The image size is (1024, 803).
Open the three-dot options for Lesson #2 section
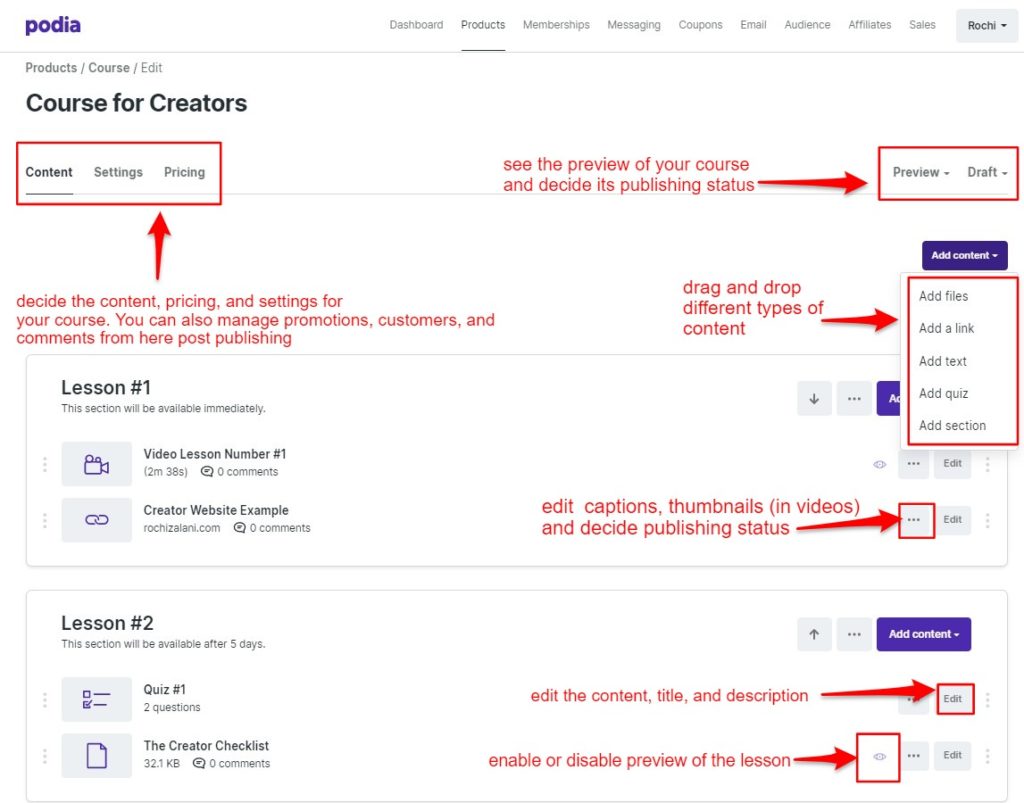click(x=854, y=634)
